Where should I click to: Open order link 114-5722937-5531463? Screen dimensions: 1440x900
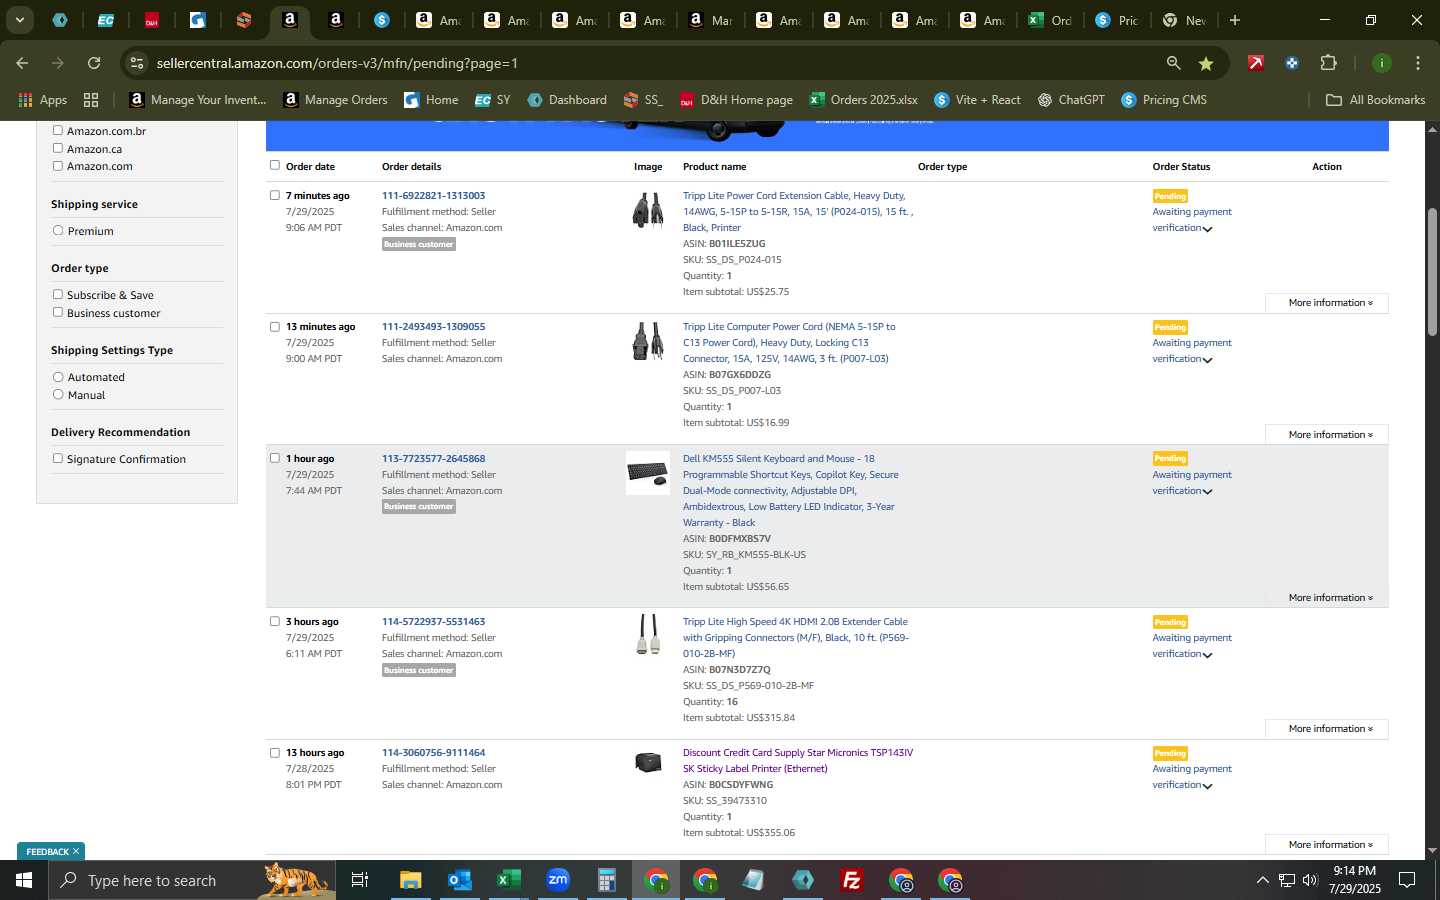(433, 622)
